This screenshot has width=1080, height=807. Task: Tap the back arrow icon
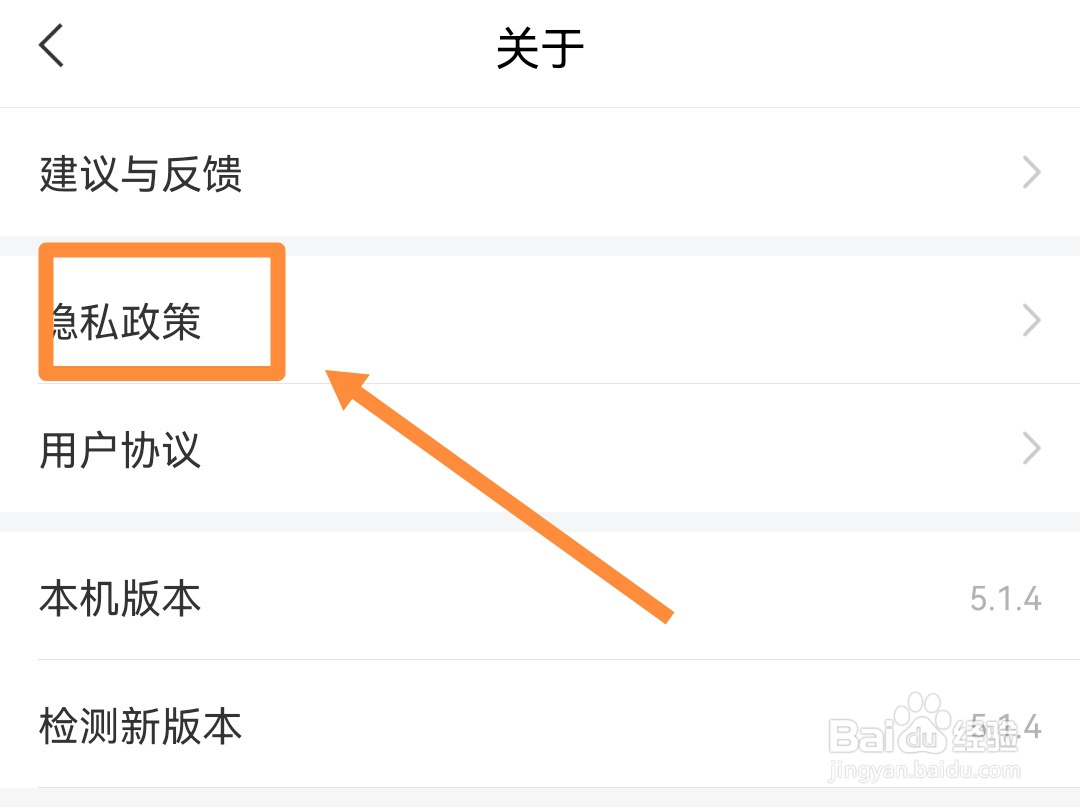(52, 46)
